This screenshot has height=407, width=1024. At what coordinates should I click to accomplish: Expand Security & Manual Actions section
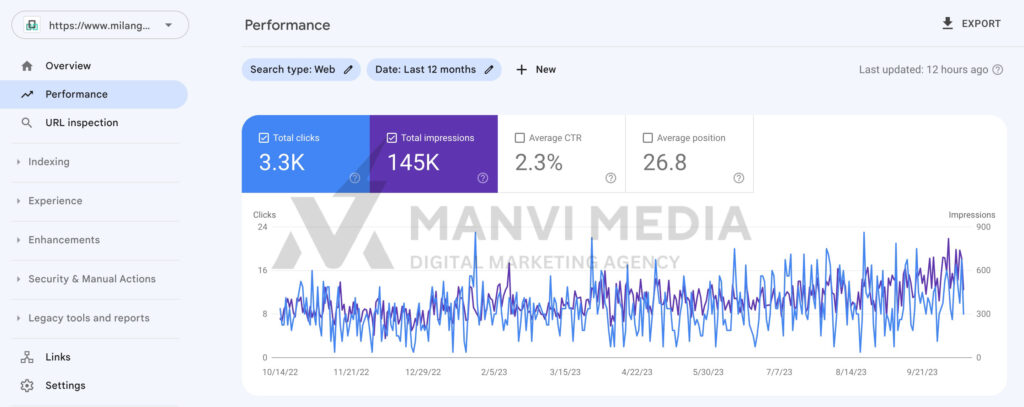(93, 279)
